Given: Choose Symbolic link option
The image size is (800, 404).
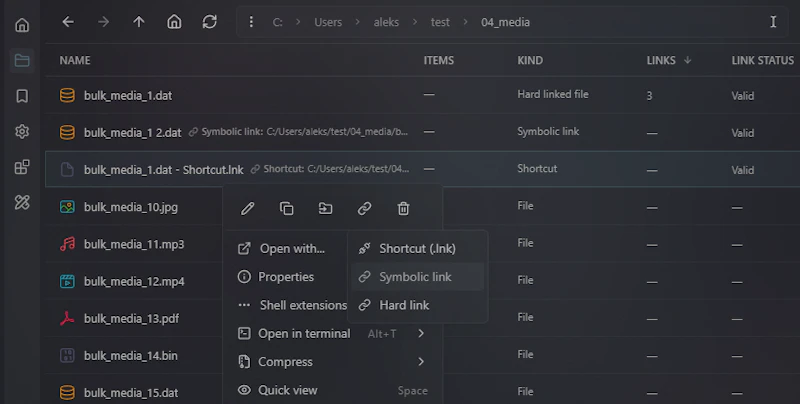Looking at the screenshot, I should (417, 277).
